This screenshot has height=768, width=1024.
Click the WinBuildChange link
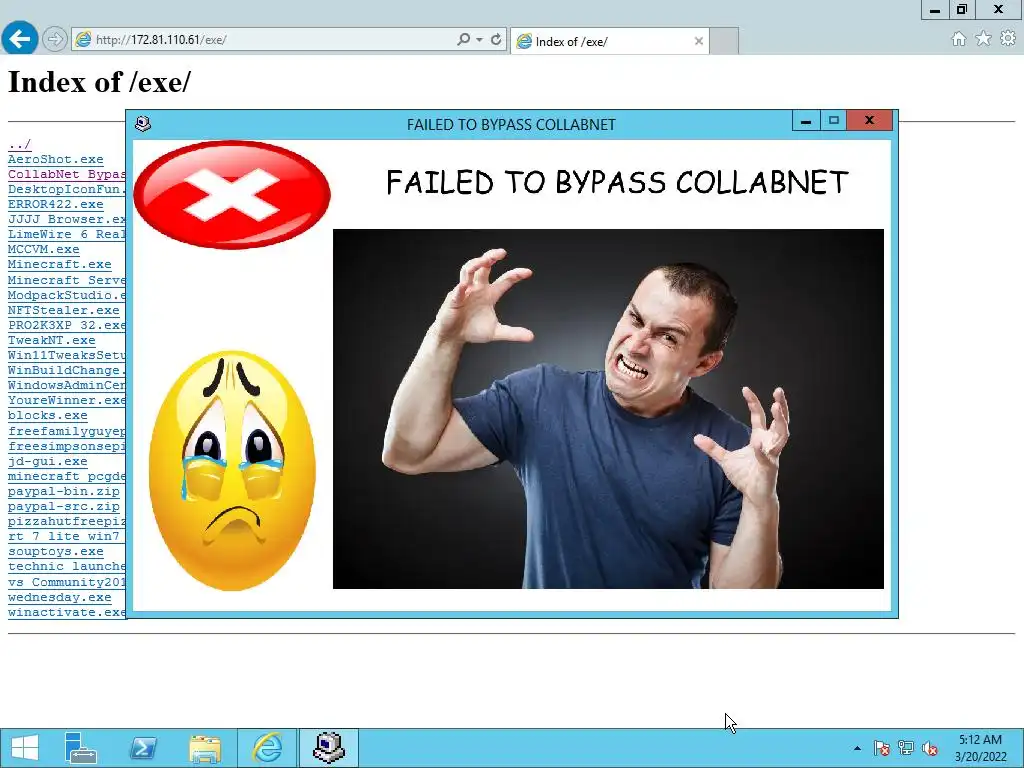tap(67, 370)
